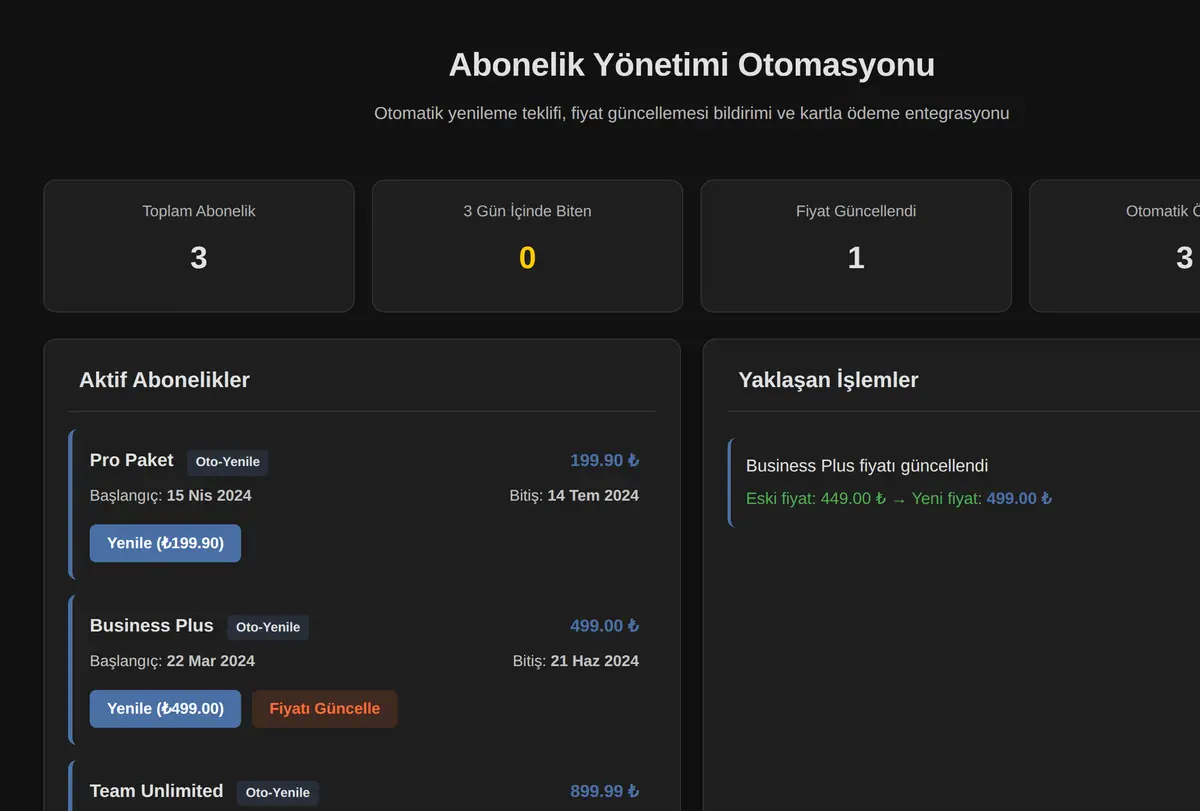Click the new price 499.00 ₺ in the notice
This screenshot has height=811, width=1200.
1019,498
